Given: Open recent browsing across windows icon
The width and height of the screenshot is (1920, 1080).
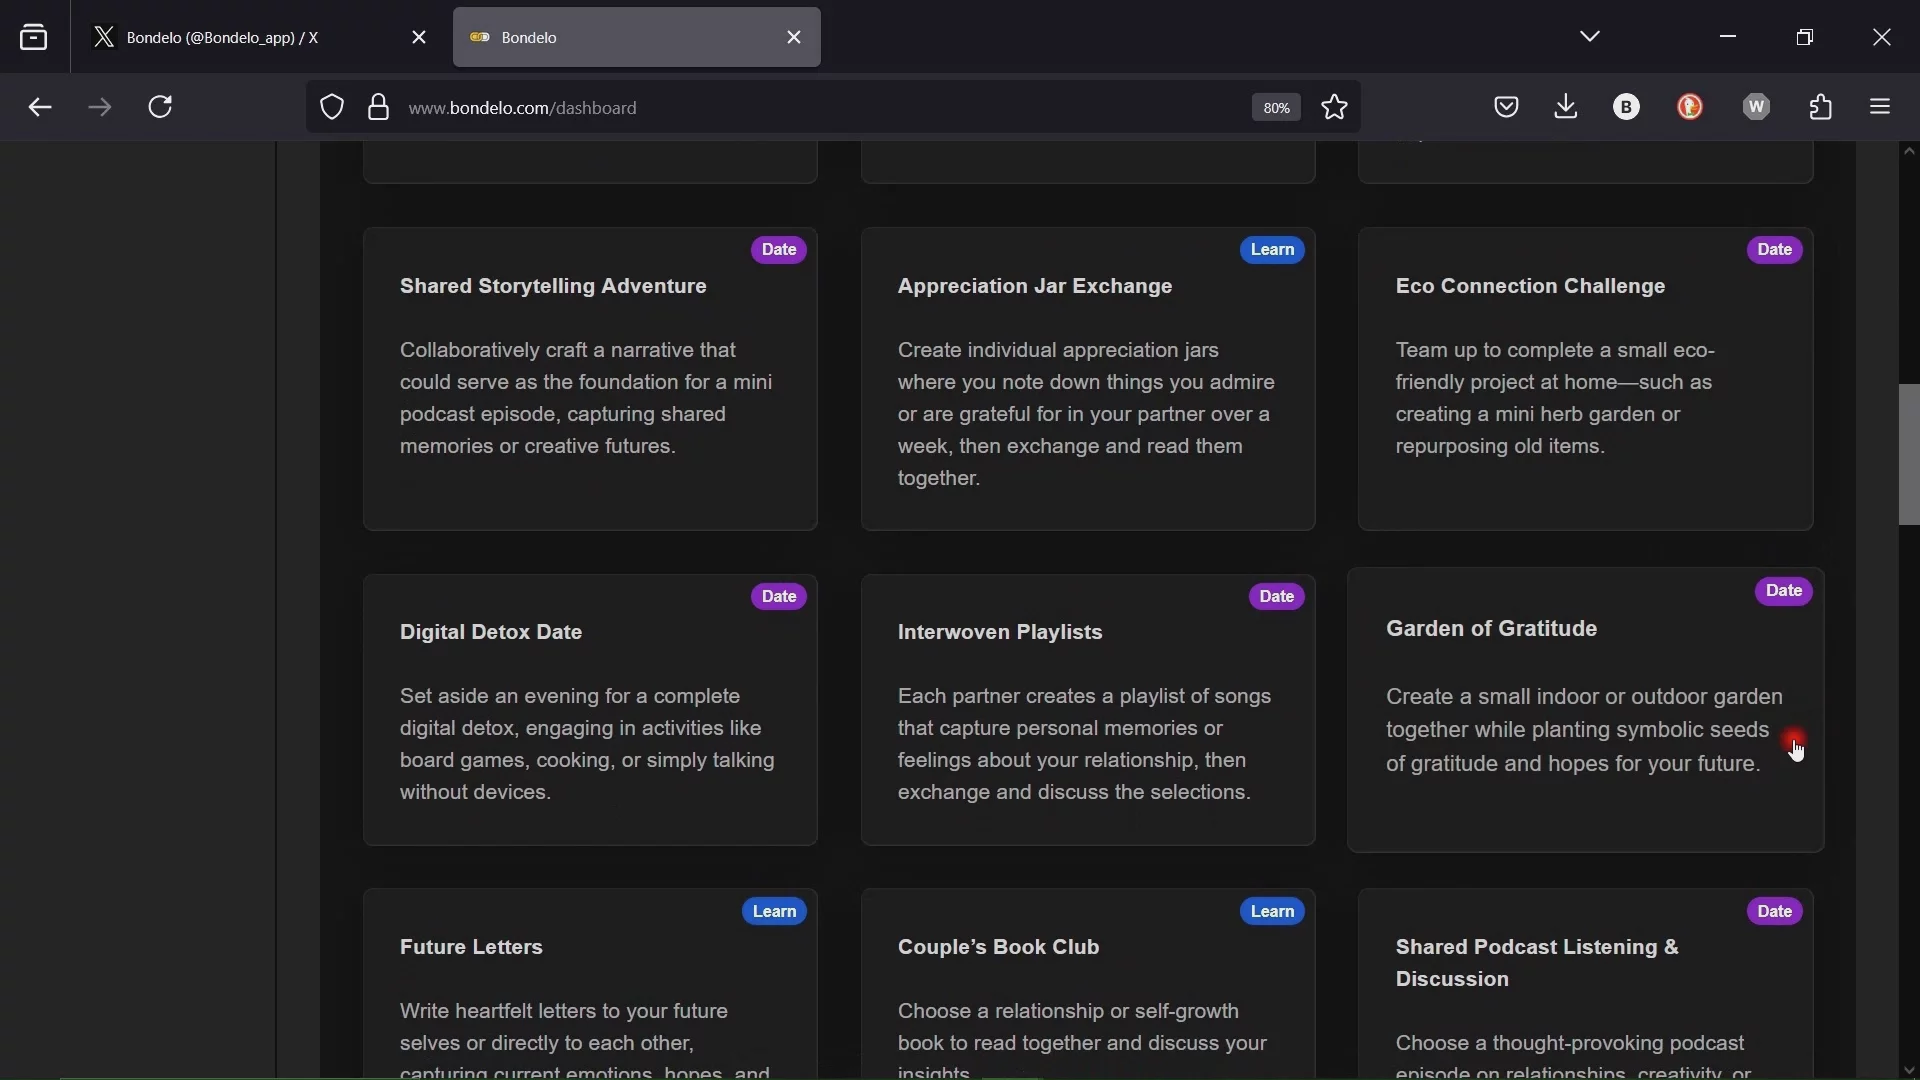Looking at the screenshot, I should coord(34,38).
